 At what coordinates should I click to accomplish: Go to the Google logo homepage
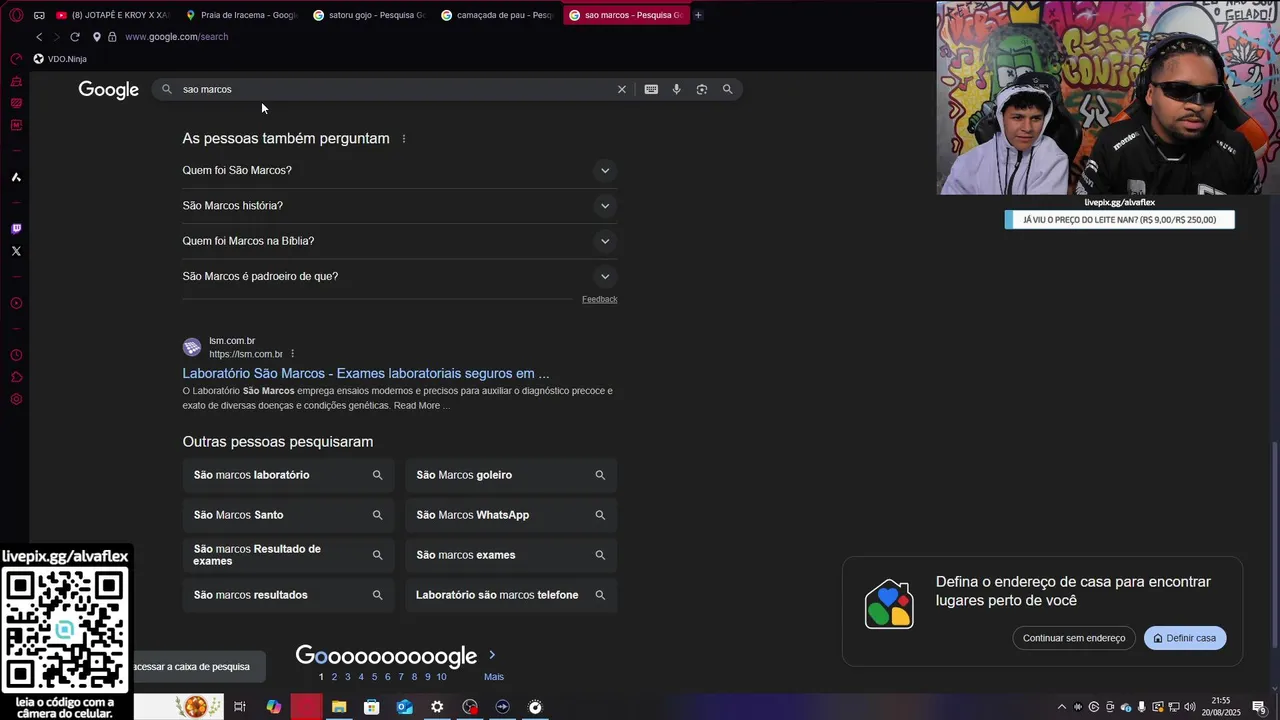point(109,90)
